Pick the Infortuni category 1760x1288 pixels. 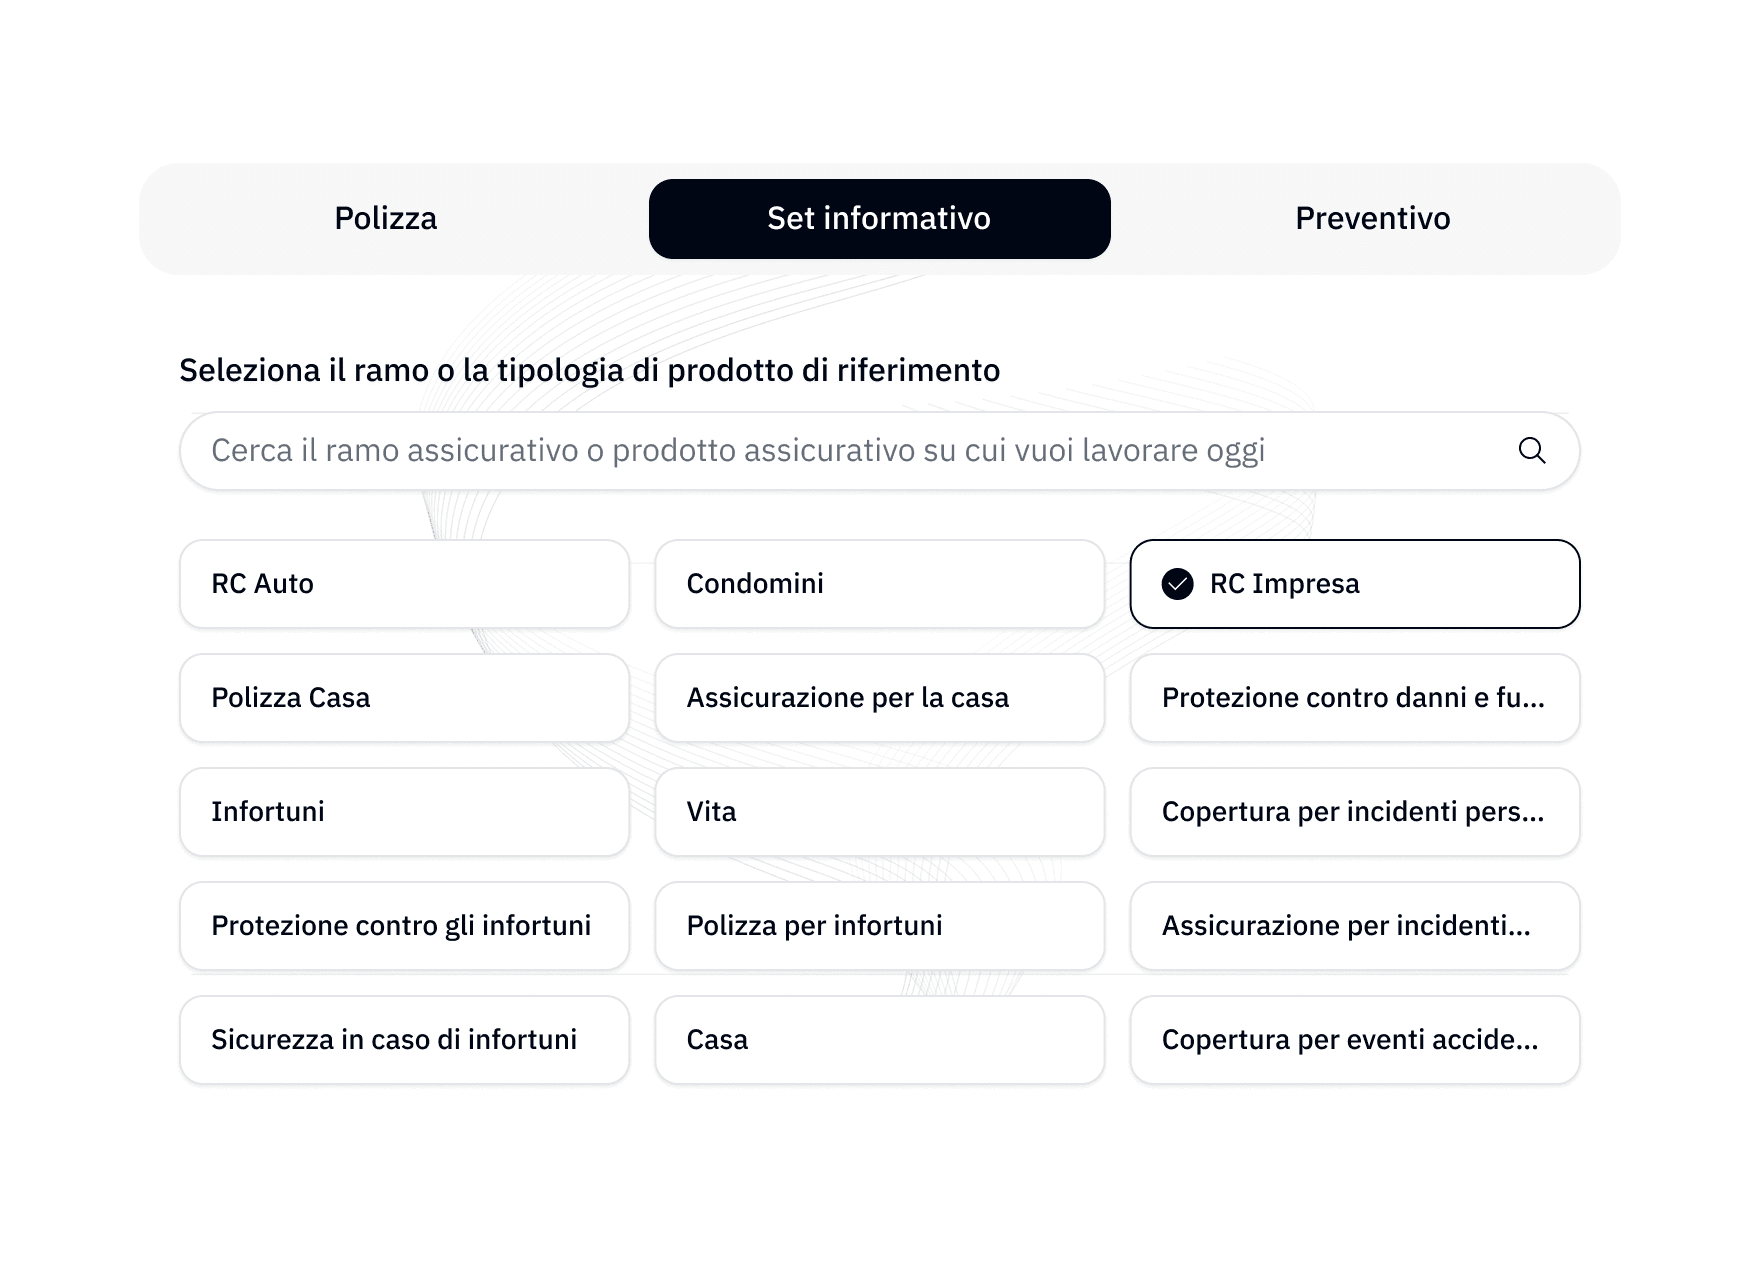tap(404, 812)
